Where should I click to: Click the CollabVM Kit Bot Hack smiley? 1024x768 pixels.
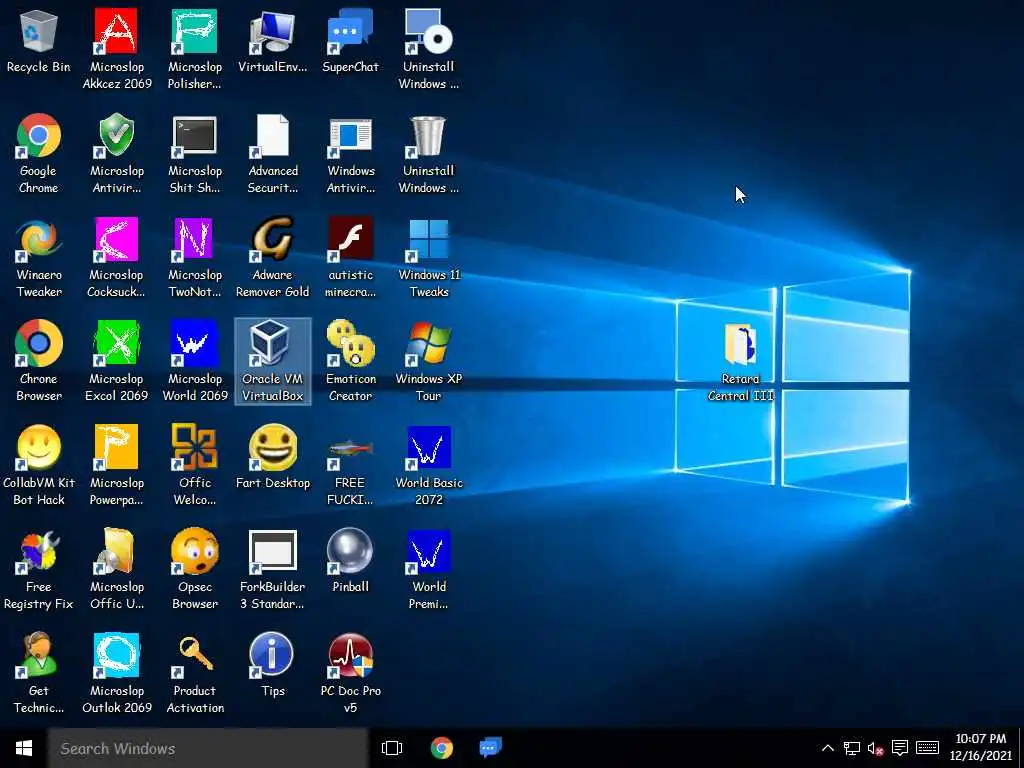pyautogui.click(x=39, y=447)
